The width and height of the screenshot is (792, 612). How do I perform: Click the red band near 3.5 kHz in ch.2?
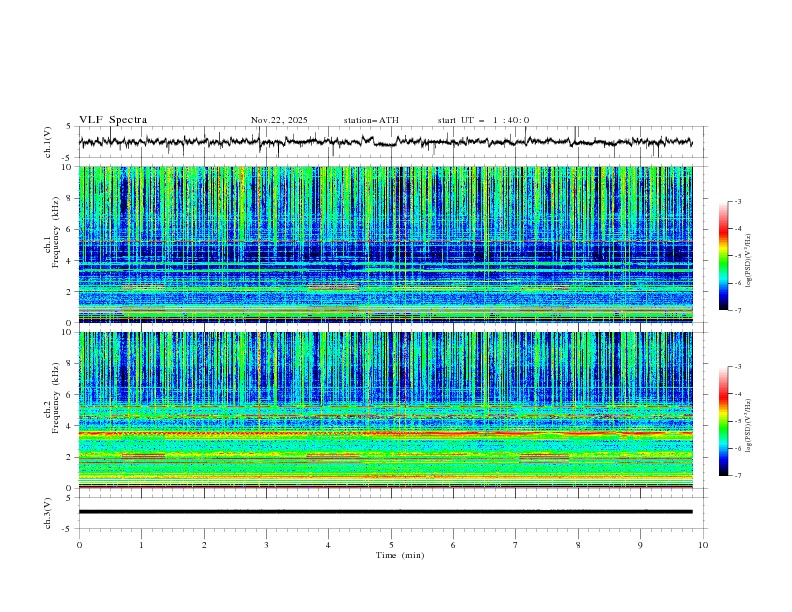386,433
